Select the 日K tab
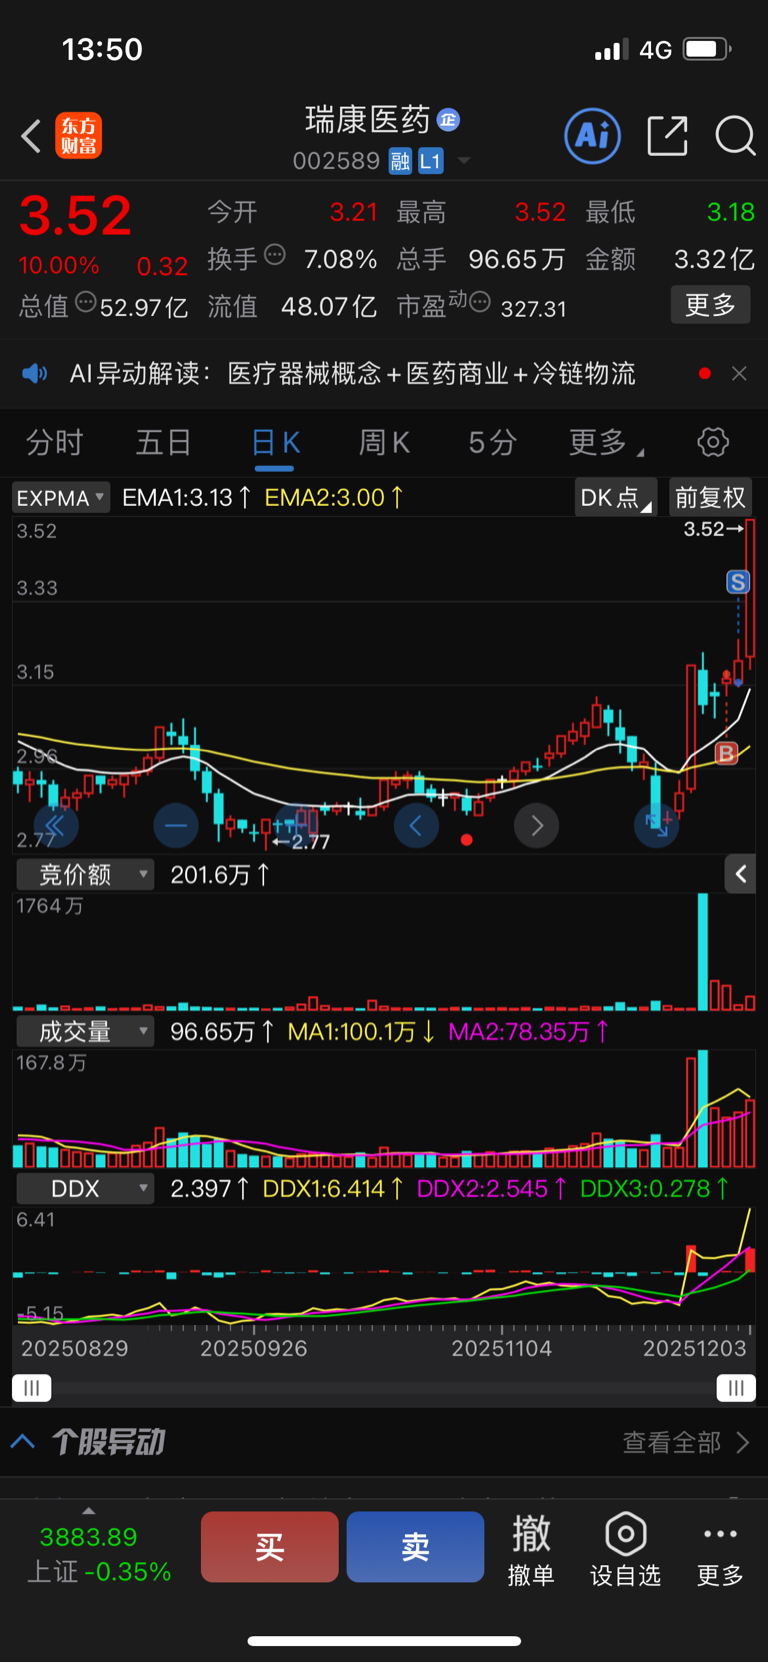 tap(275, 442)
